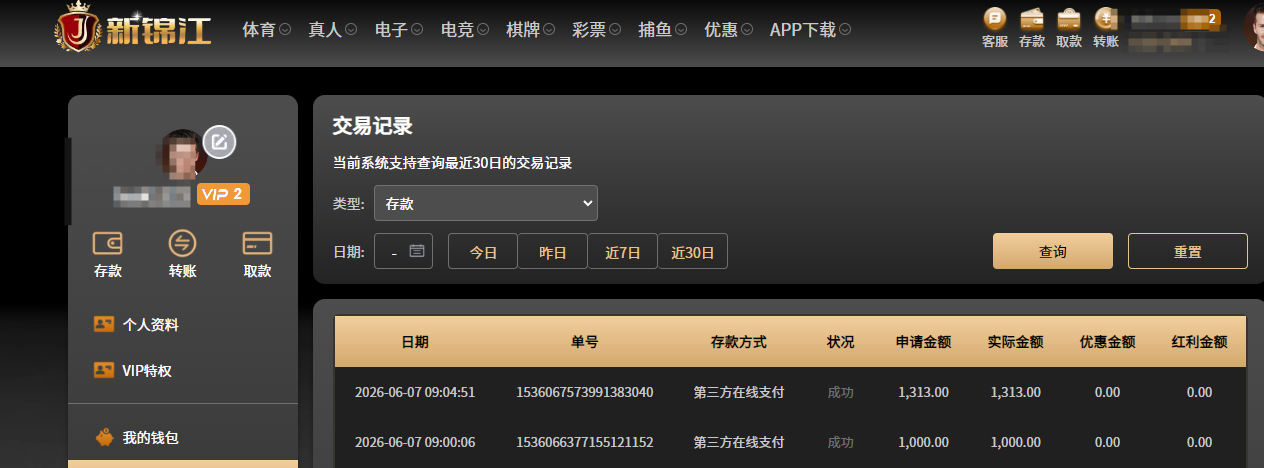Open the 类型 dropdown showing 存款

(x=486, y=203)
